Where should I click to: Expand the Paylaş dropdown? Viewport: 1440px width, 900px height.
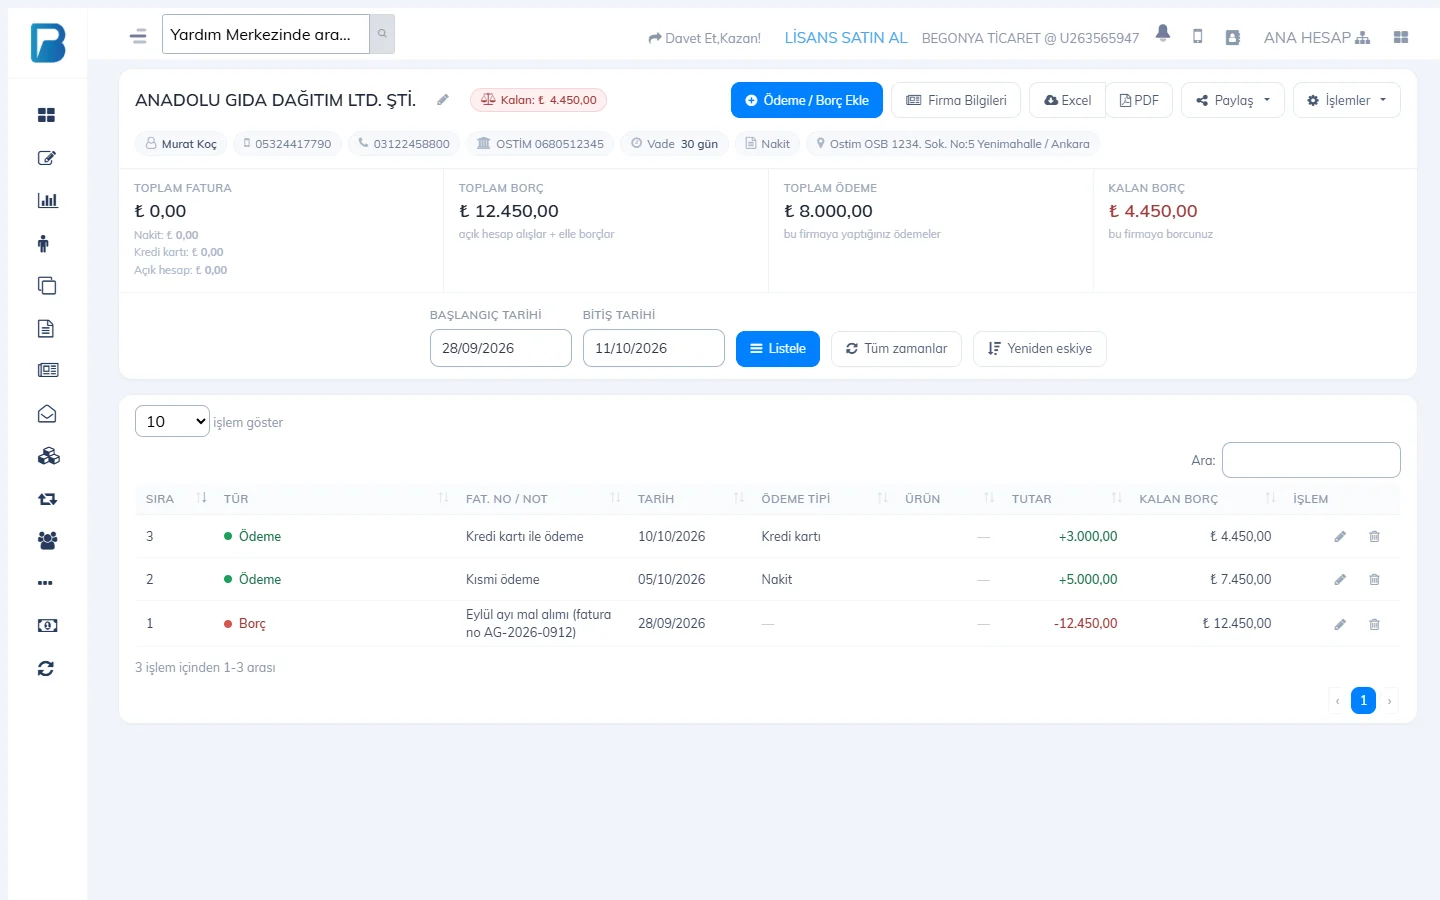click(x=1233, y=100)
